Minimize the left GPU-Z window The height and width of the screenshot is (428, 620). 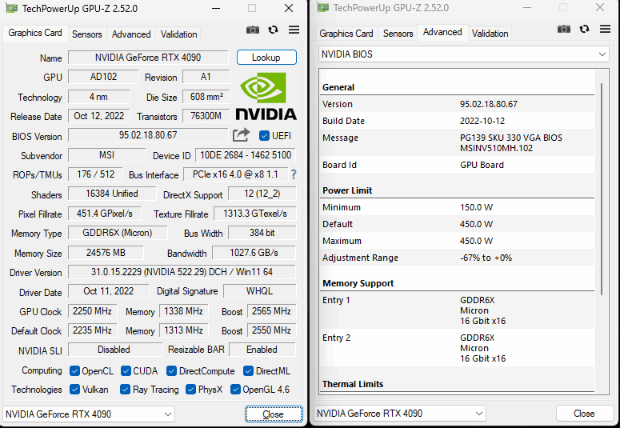(x=216, y=8)
